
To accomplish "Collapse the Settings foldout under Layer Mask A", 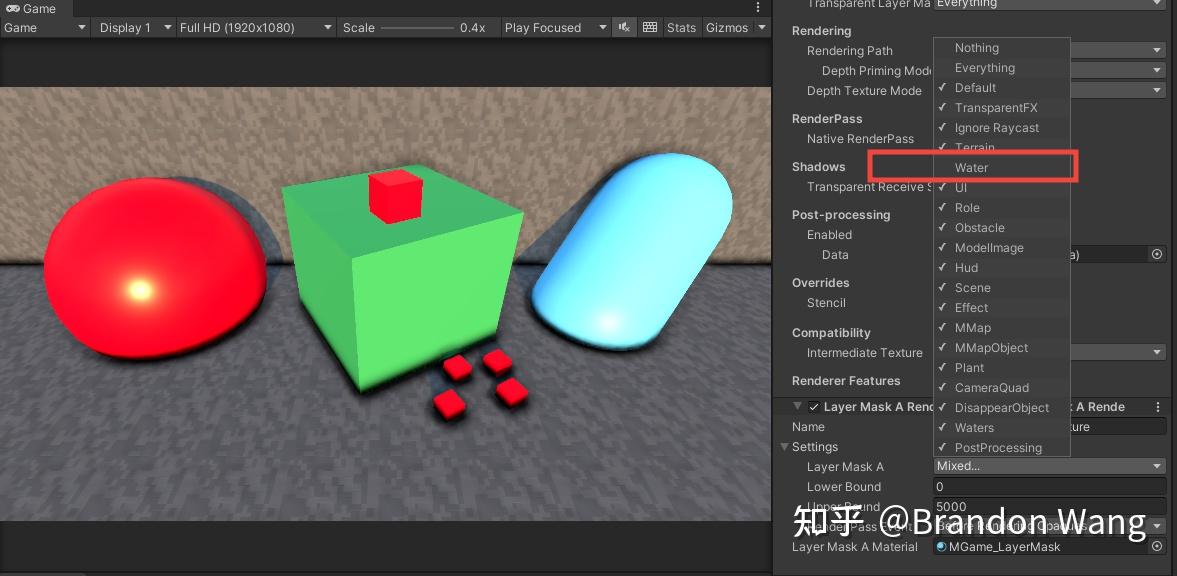I will [787, 447].
